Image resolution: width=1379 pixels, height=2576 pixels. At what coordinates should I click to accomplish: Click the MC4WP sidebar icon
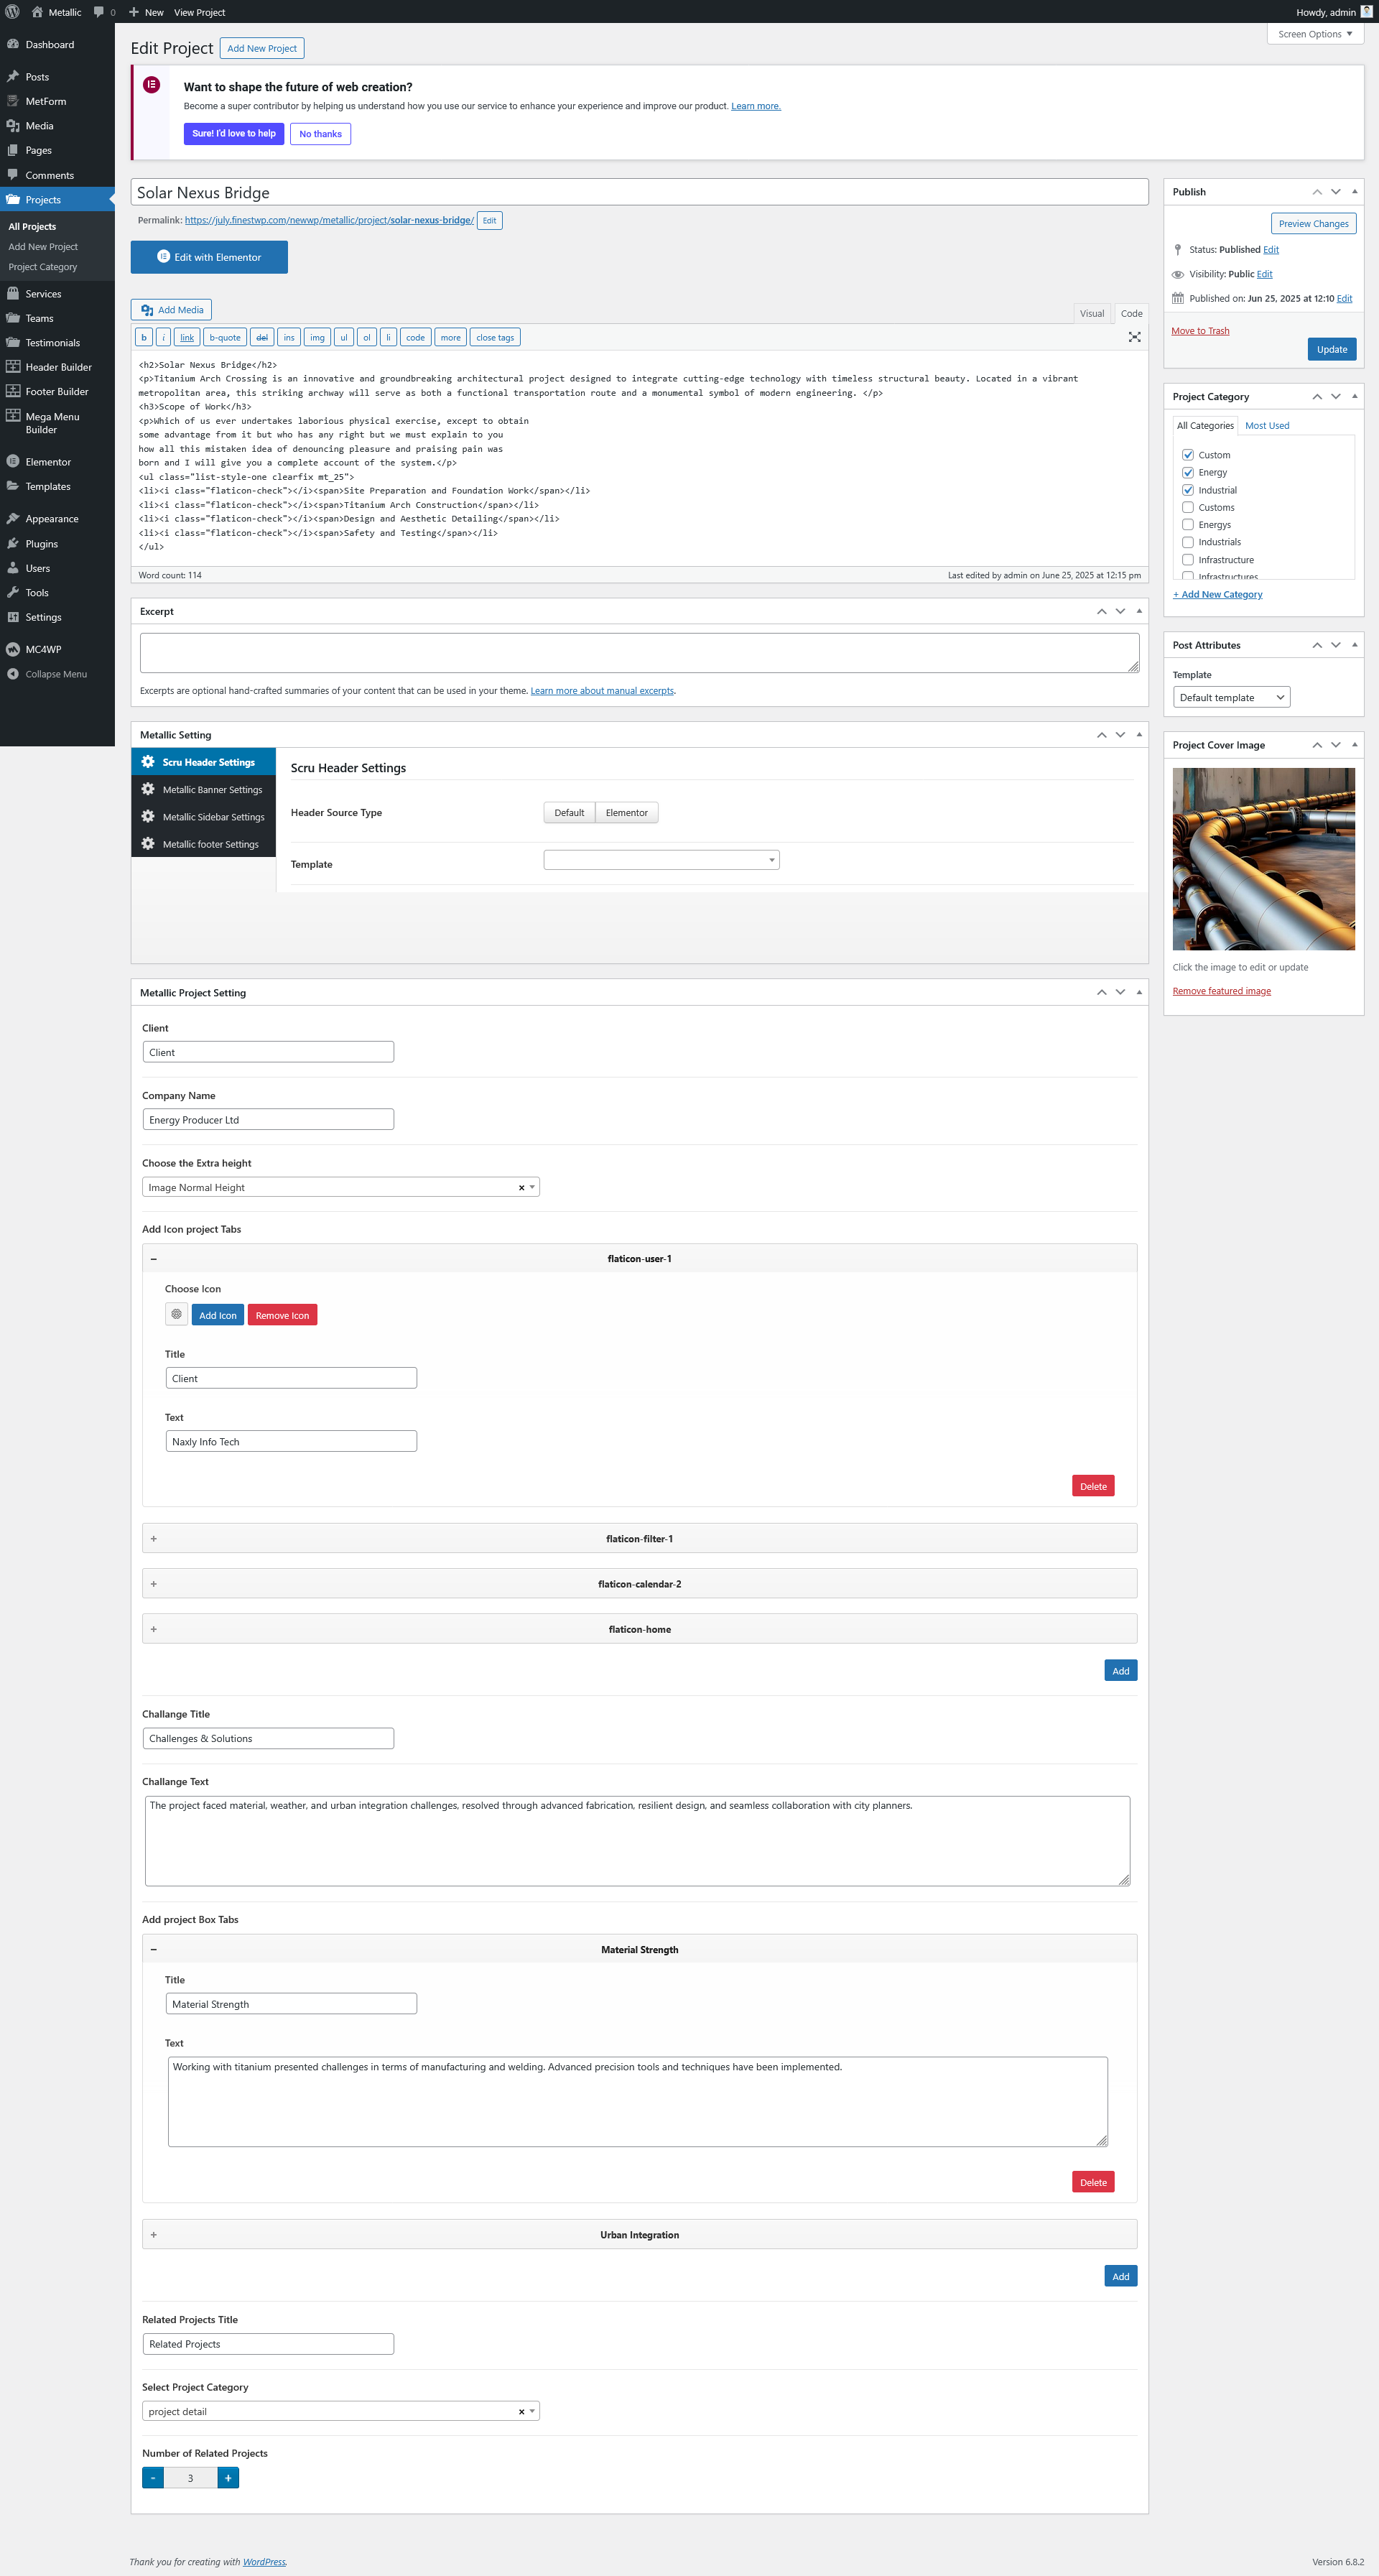[13, 649]
